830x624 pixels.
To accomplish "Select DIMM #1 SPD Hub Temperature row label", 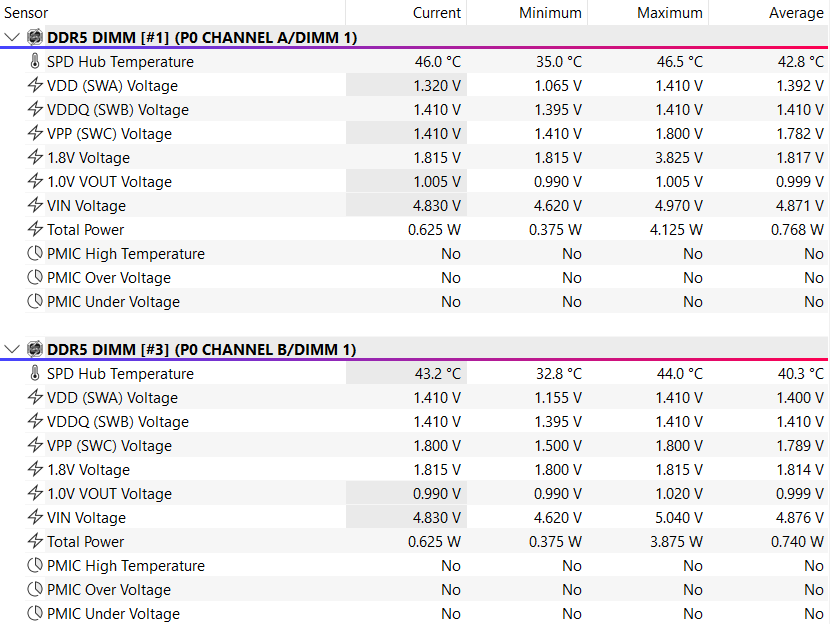I will [120, 61].
